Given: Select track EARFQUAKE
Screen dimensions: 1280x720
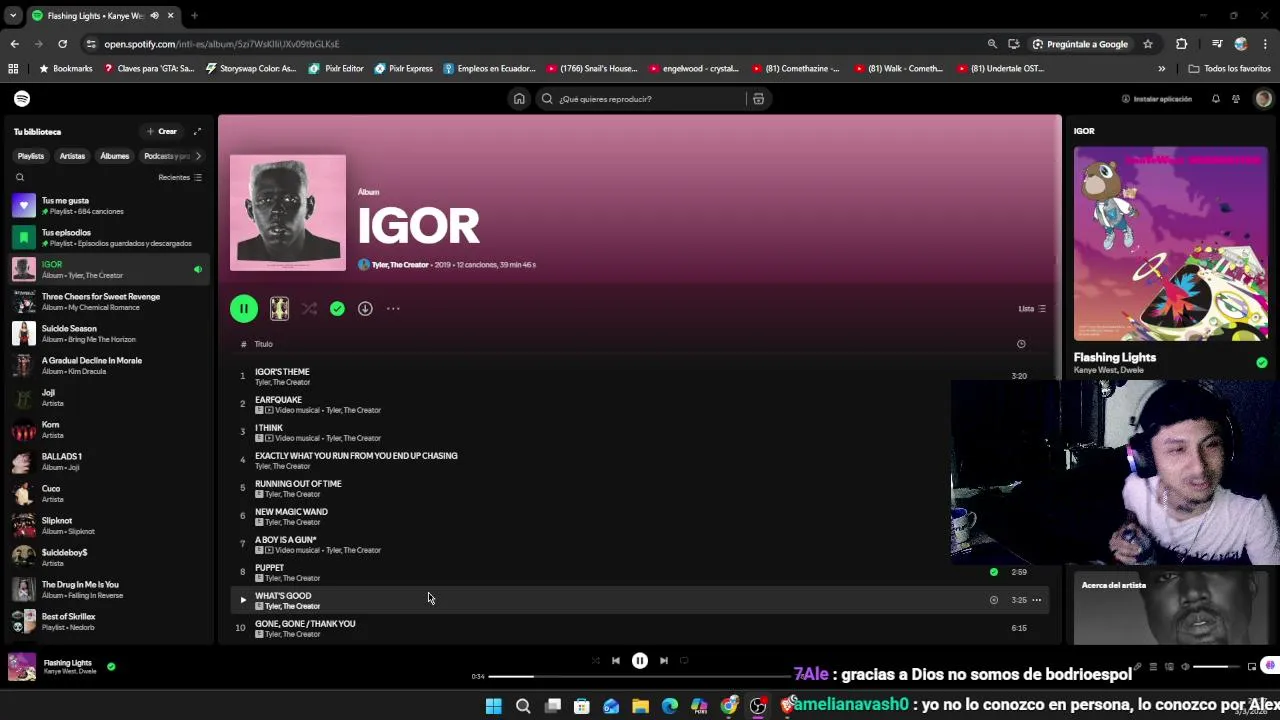Looking at the screenshot, I should coord(640,404).
